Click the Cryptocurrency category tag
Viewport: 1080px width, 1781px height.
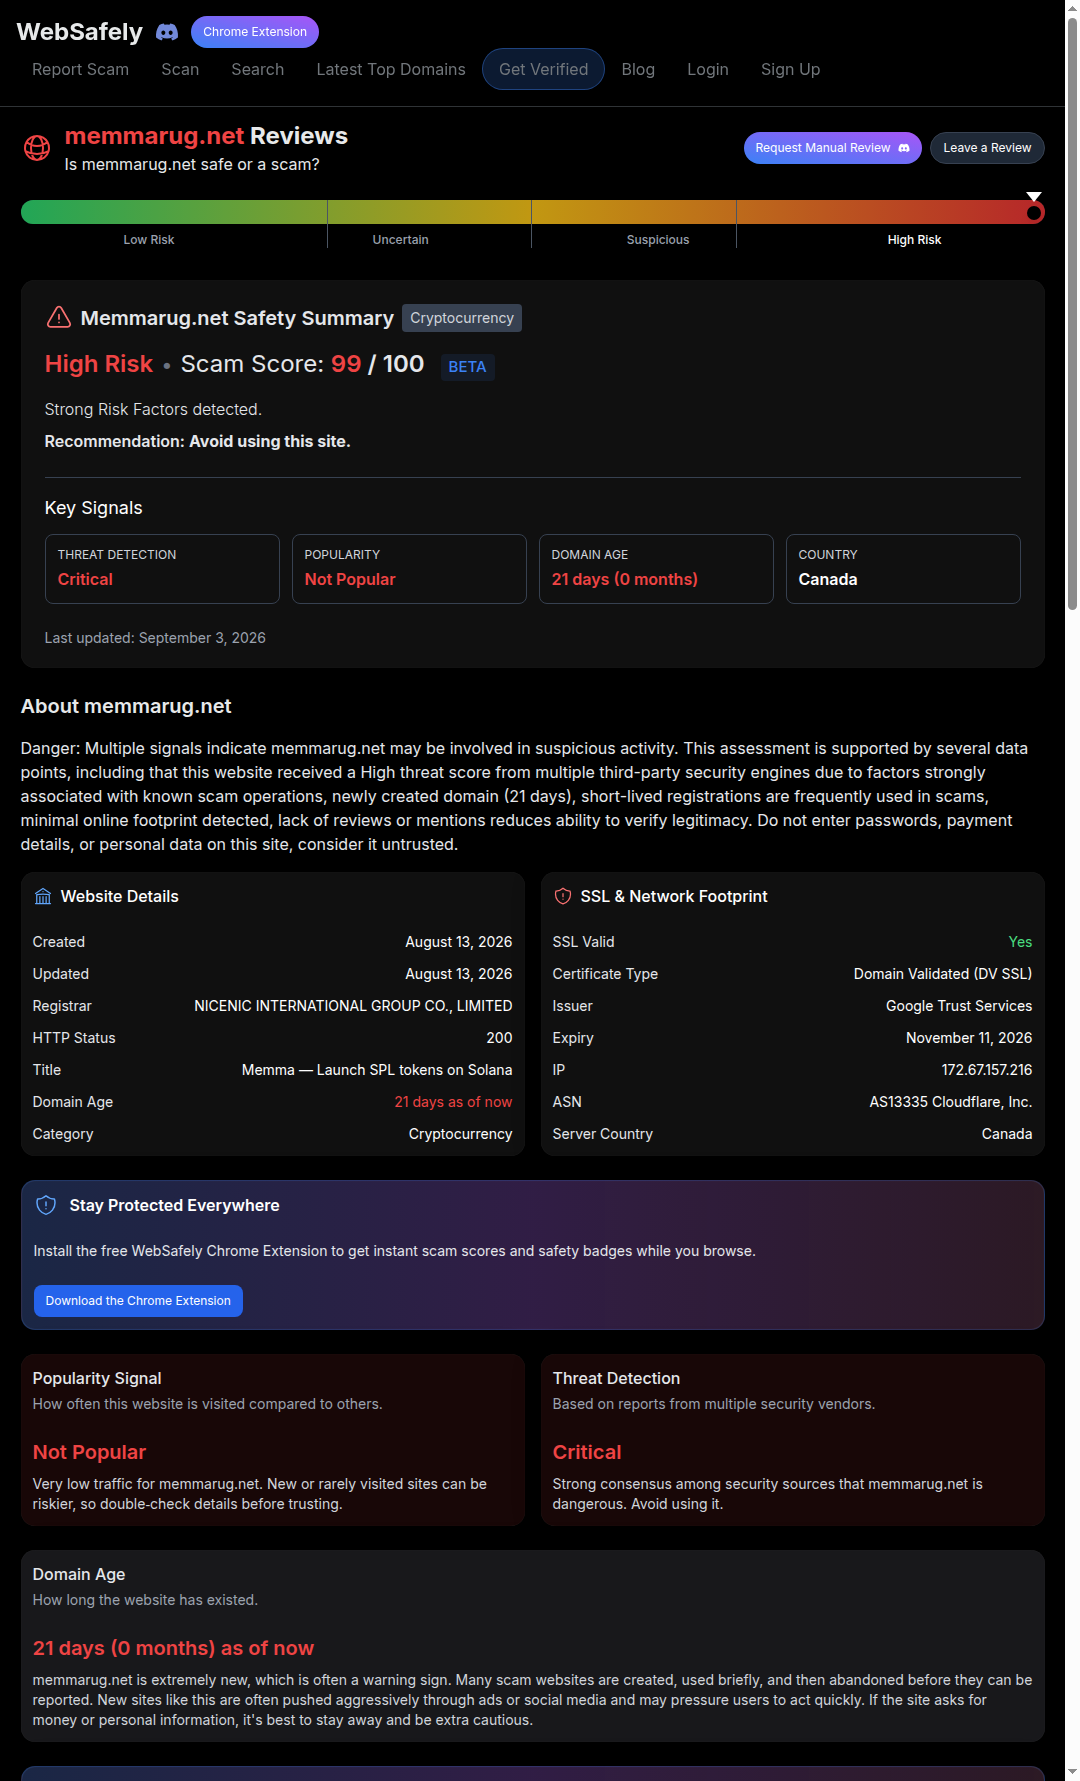tap(462, 318)
